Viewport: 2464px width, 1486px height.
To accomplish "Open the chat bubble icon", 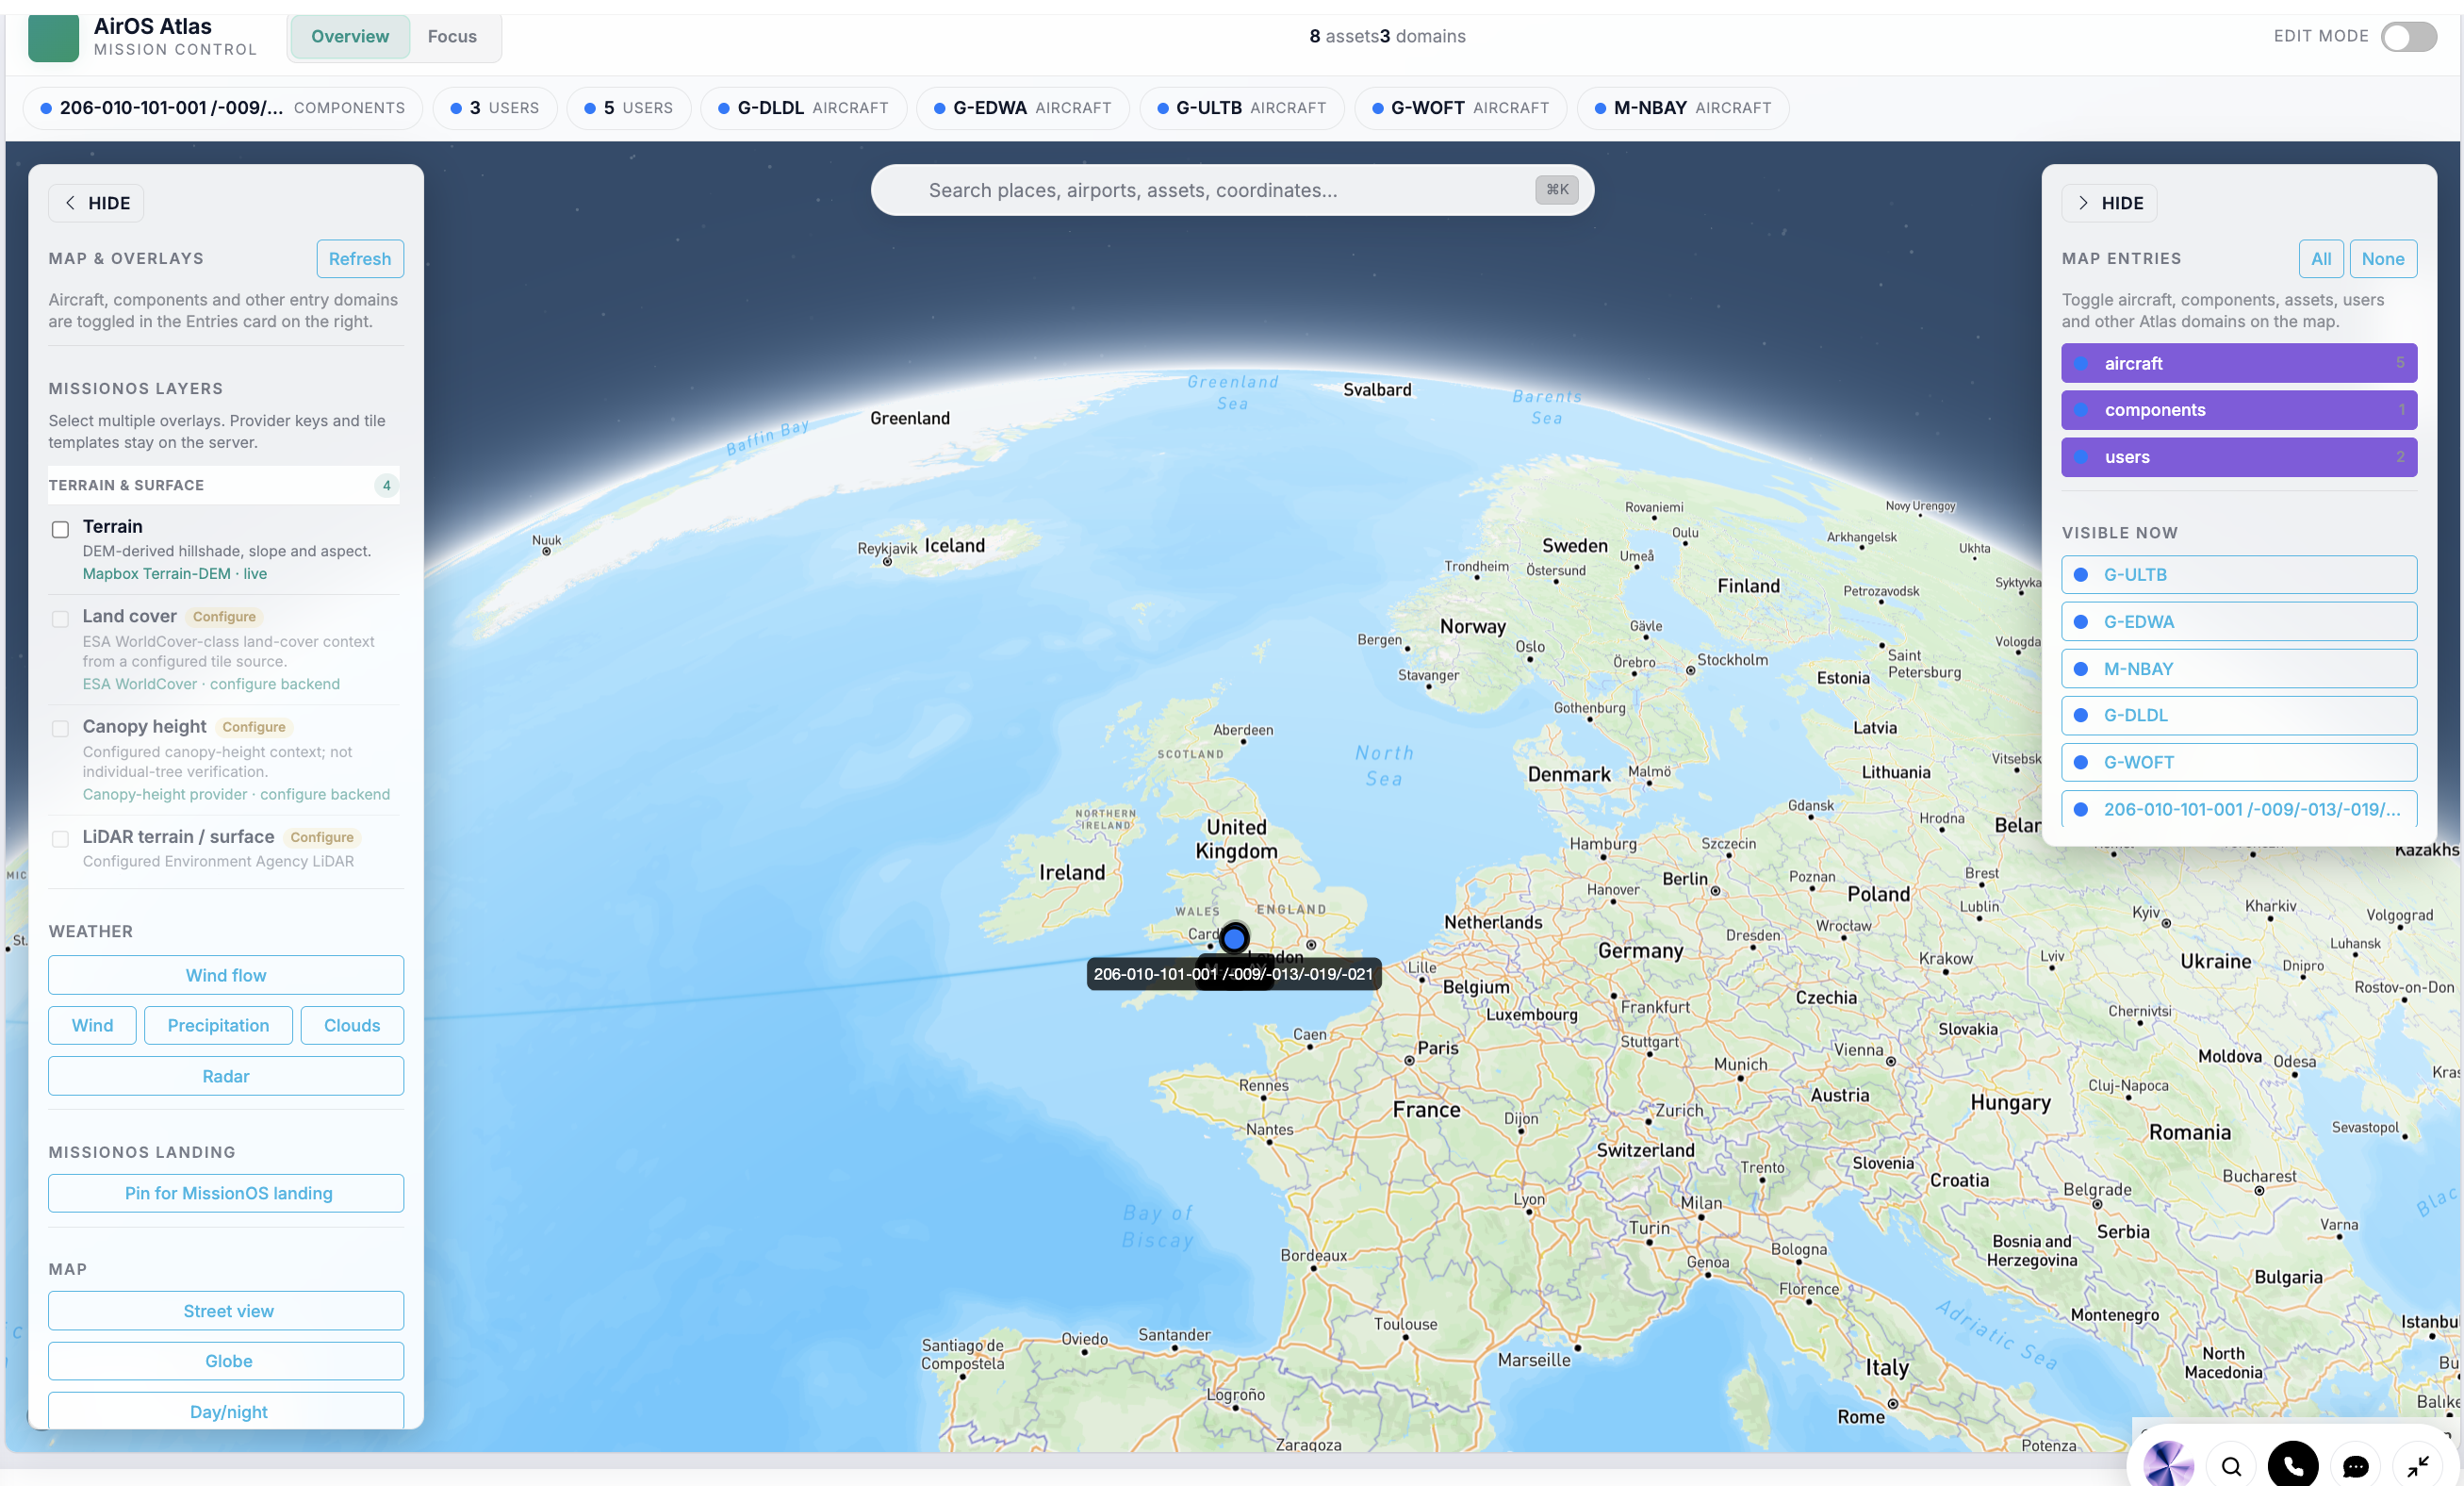I will [x=2355, y=1466].
